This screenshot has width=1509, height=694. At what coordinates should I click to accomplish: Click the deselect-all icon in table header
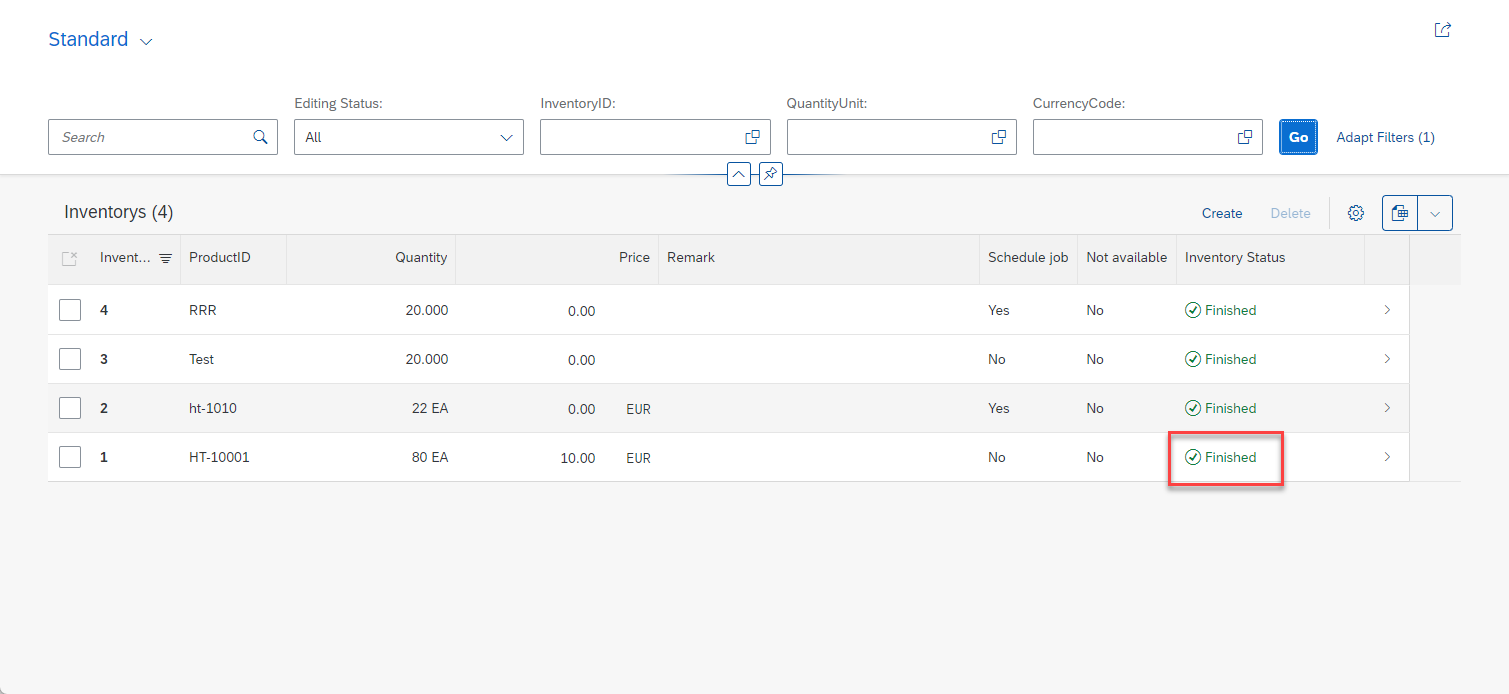click(x=69, y=258)
